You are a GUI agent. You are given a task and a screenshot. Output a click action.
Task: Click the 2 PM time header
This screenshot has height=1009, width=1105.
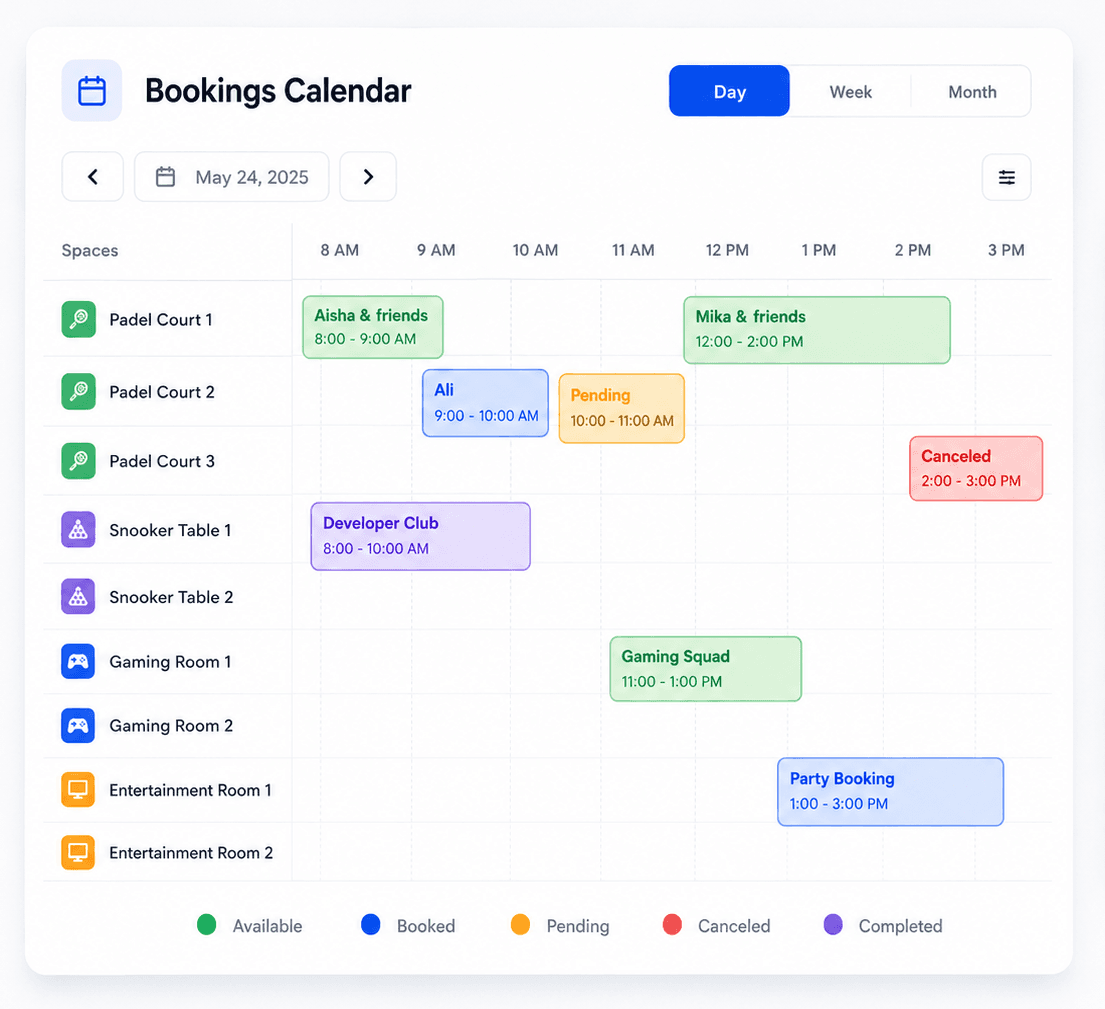(x=913, y=250)
